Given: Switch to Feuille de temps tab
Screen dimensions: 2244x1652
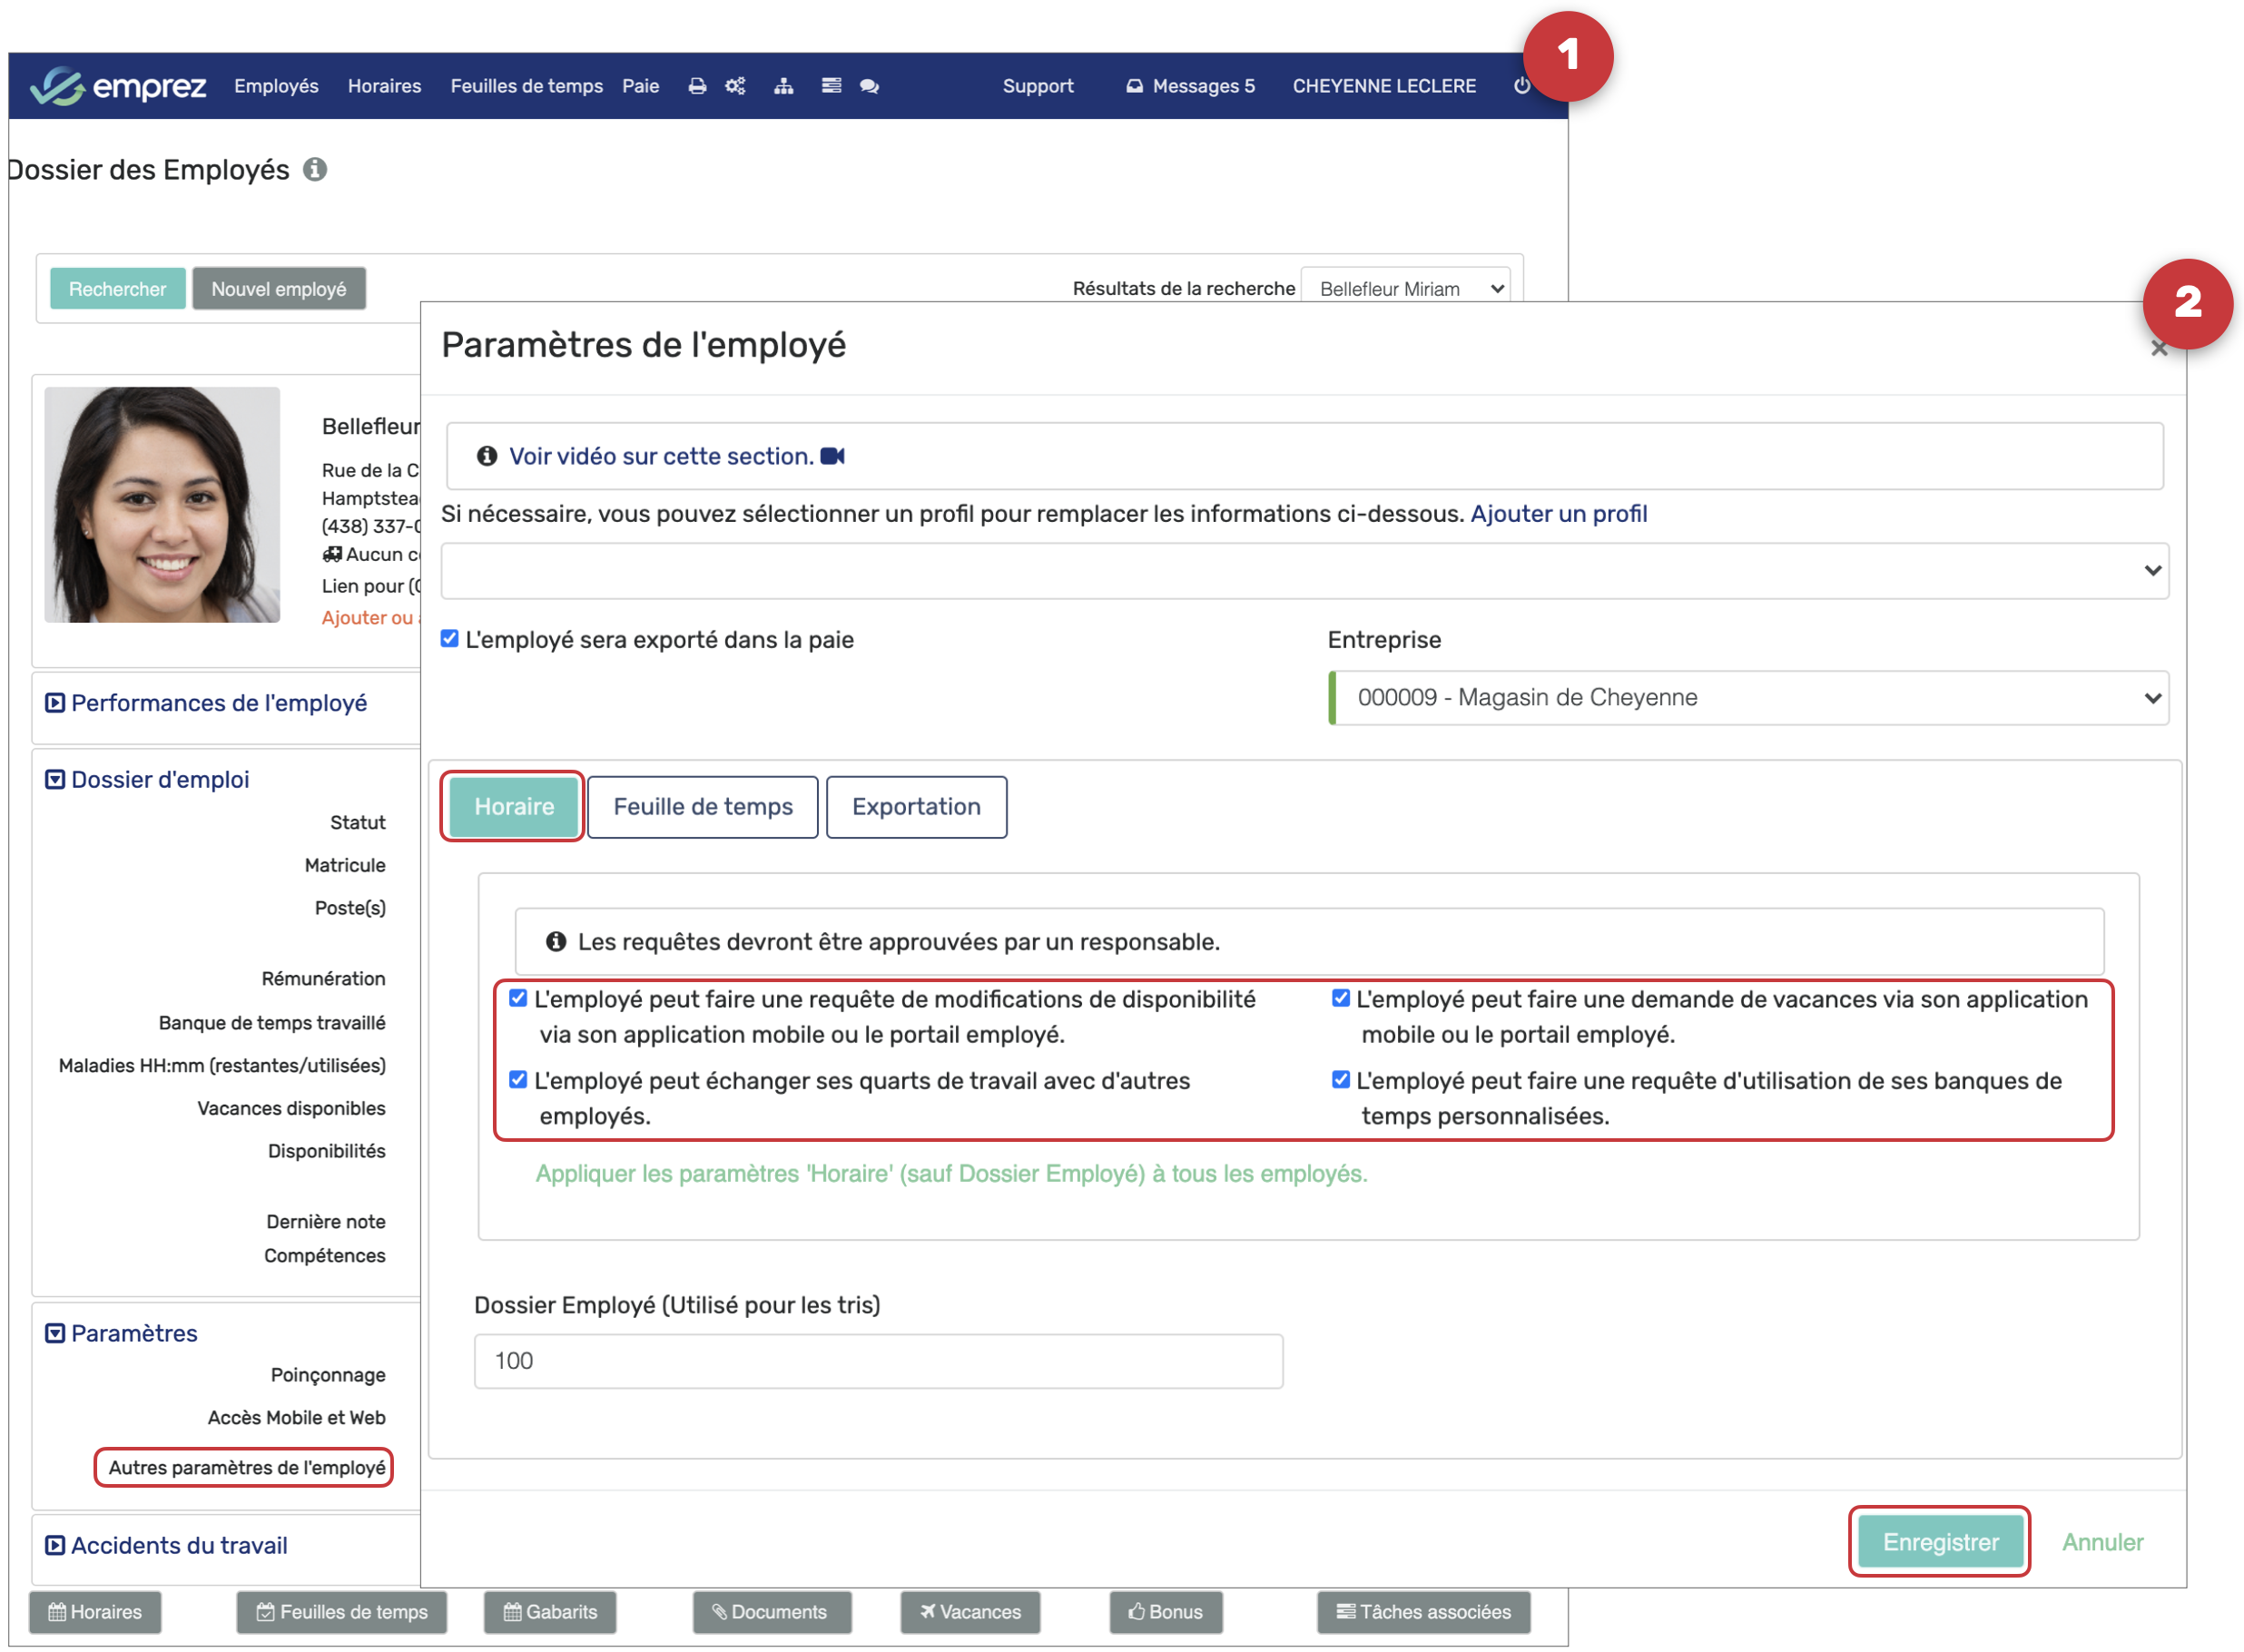Looking at the screenshot, I should tap(702, 807).
